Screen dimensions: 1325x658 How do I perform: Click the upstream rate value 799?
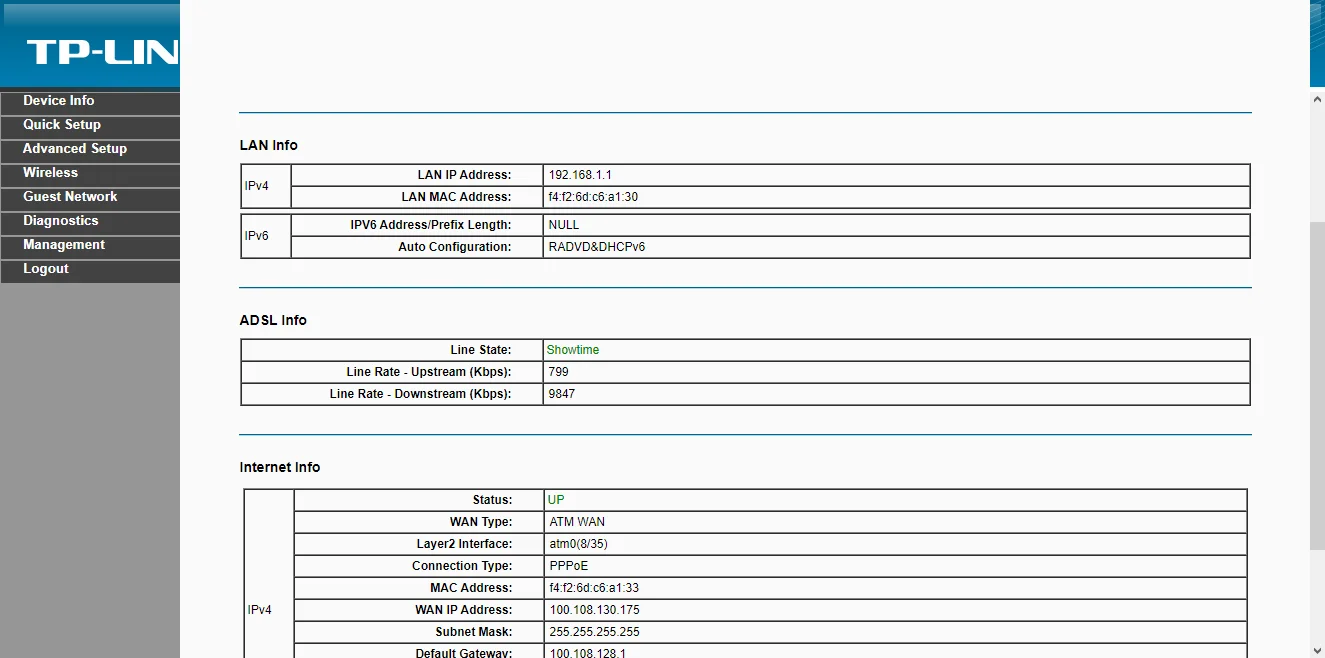pos(558,372)
